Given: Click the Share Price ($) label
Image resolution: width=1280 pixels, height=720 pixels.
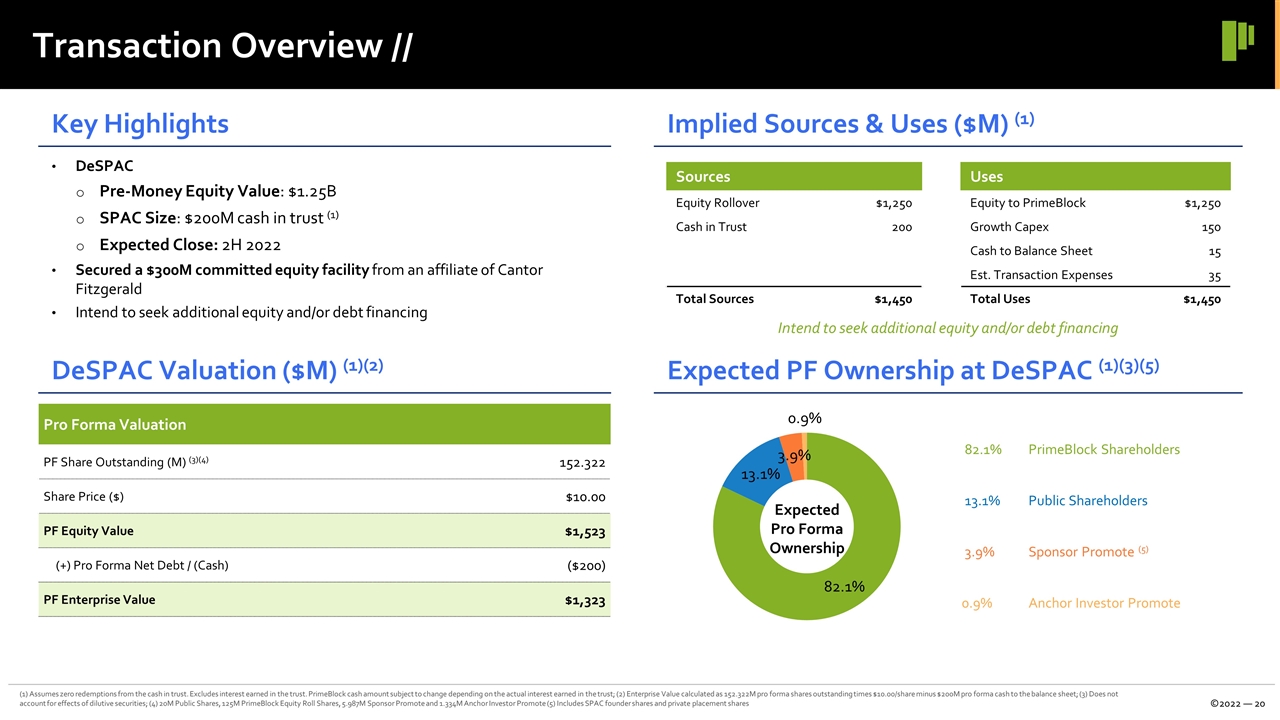Looking at the screenshot, I should coord(84,497).
